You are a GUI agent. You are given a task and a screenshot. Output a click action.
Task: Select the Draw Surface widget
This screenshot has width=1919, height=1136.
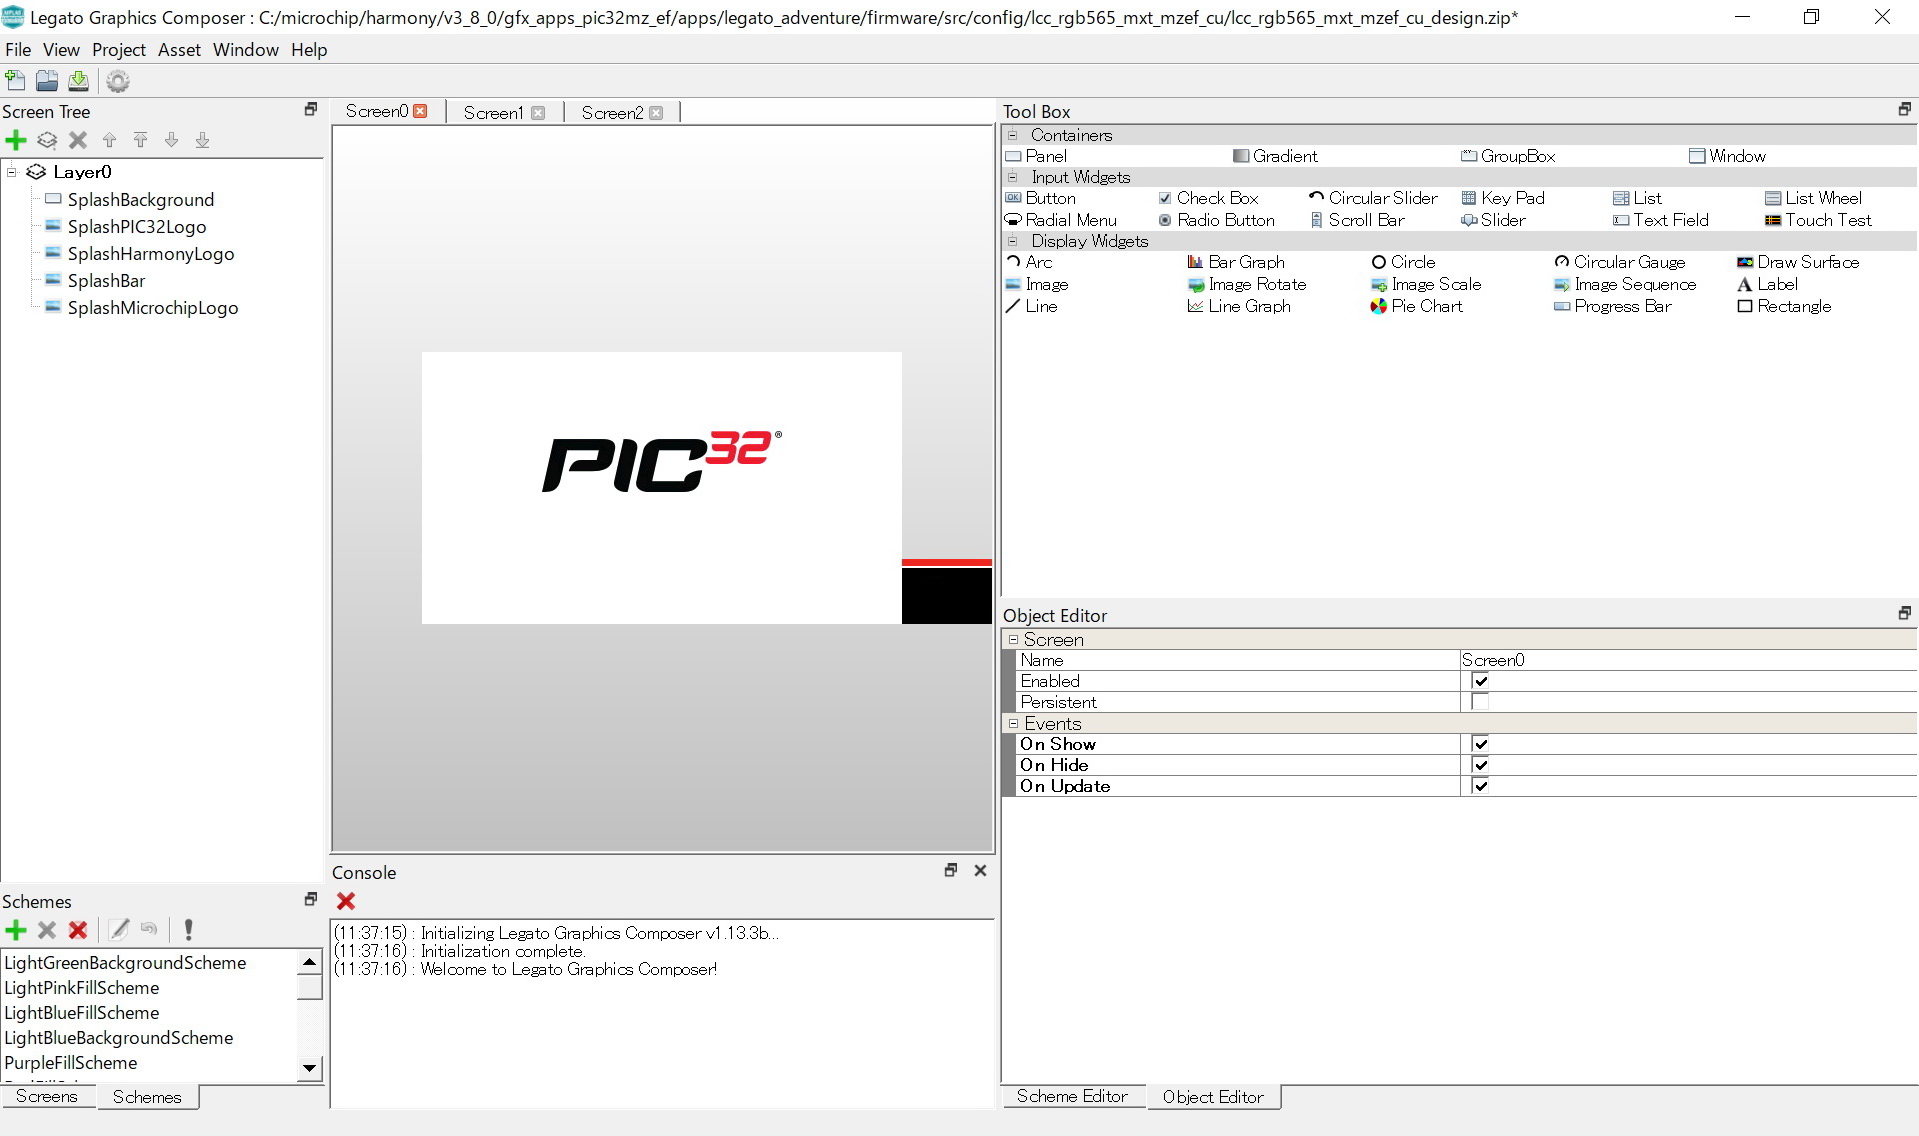click(x=1798, y=262)
